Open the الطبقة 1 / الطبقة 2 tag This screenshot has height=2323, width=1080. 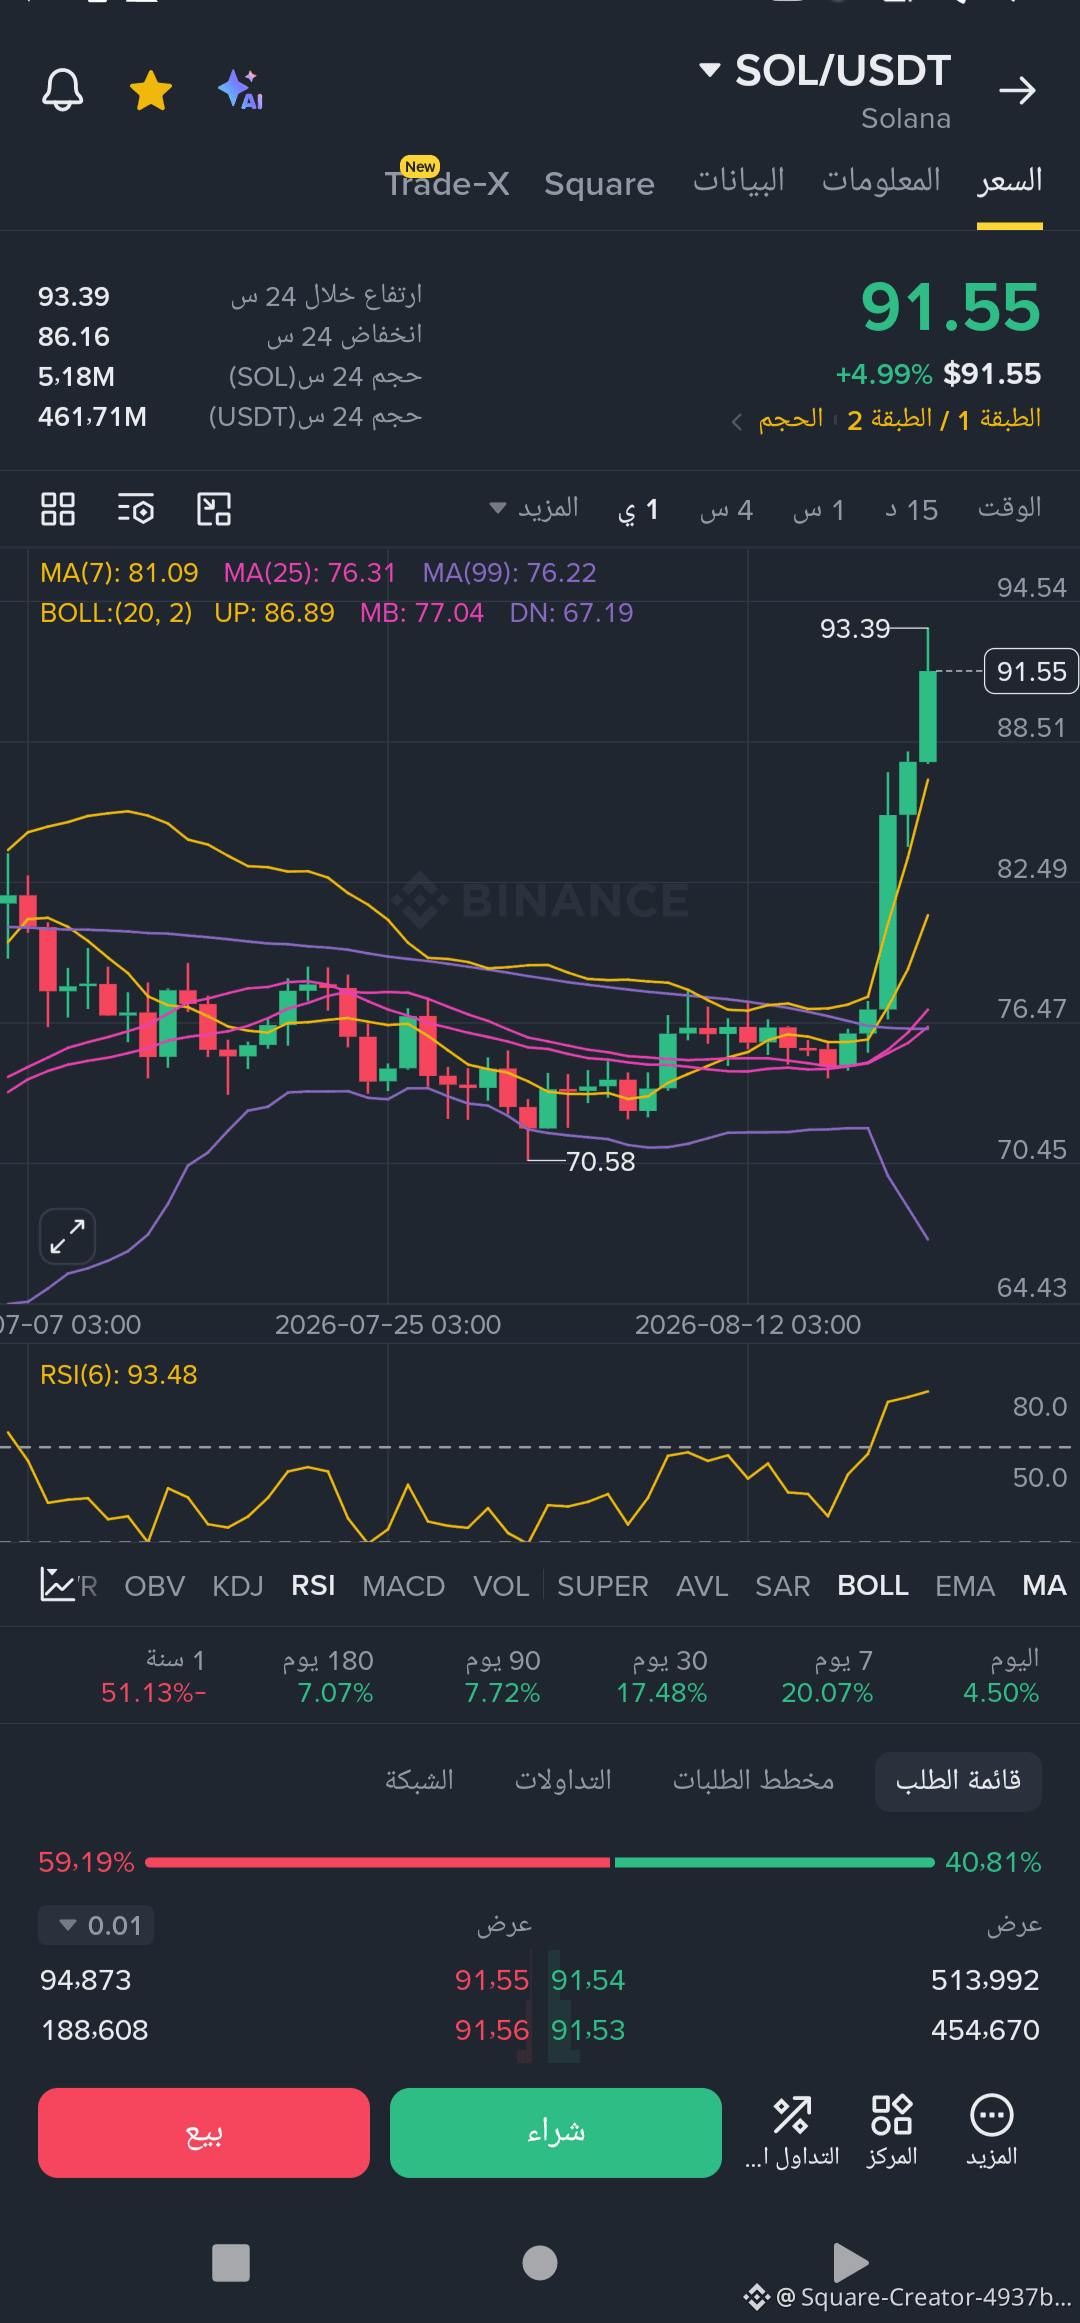pos(944,418)
